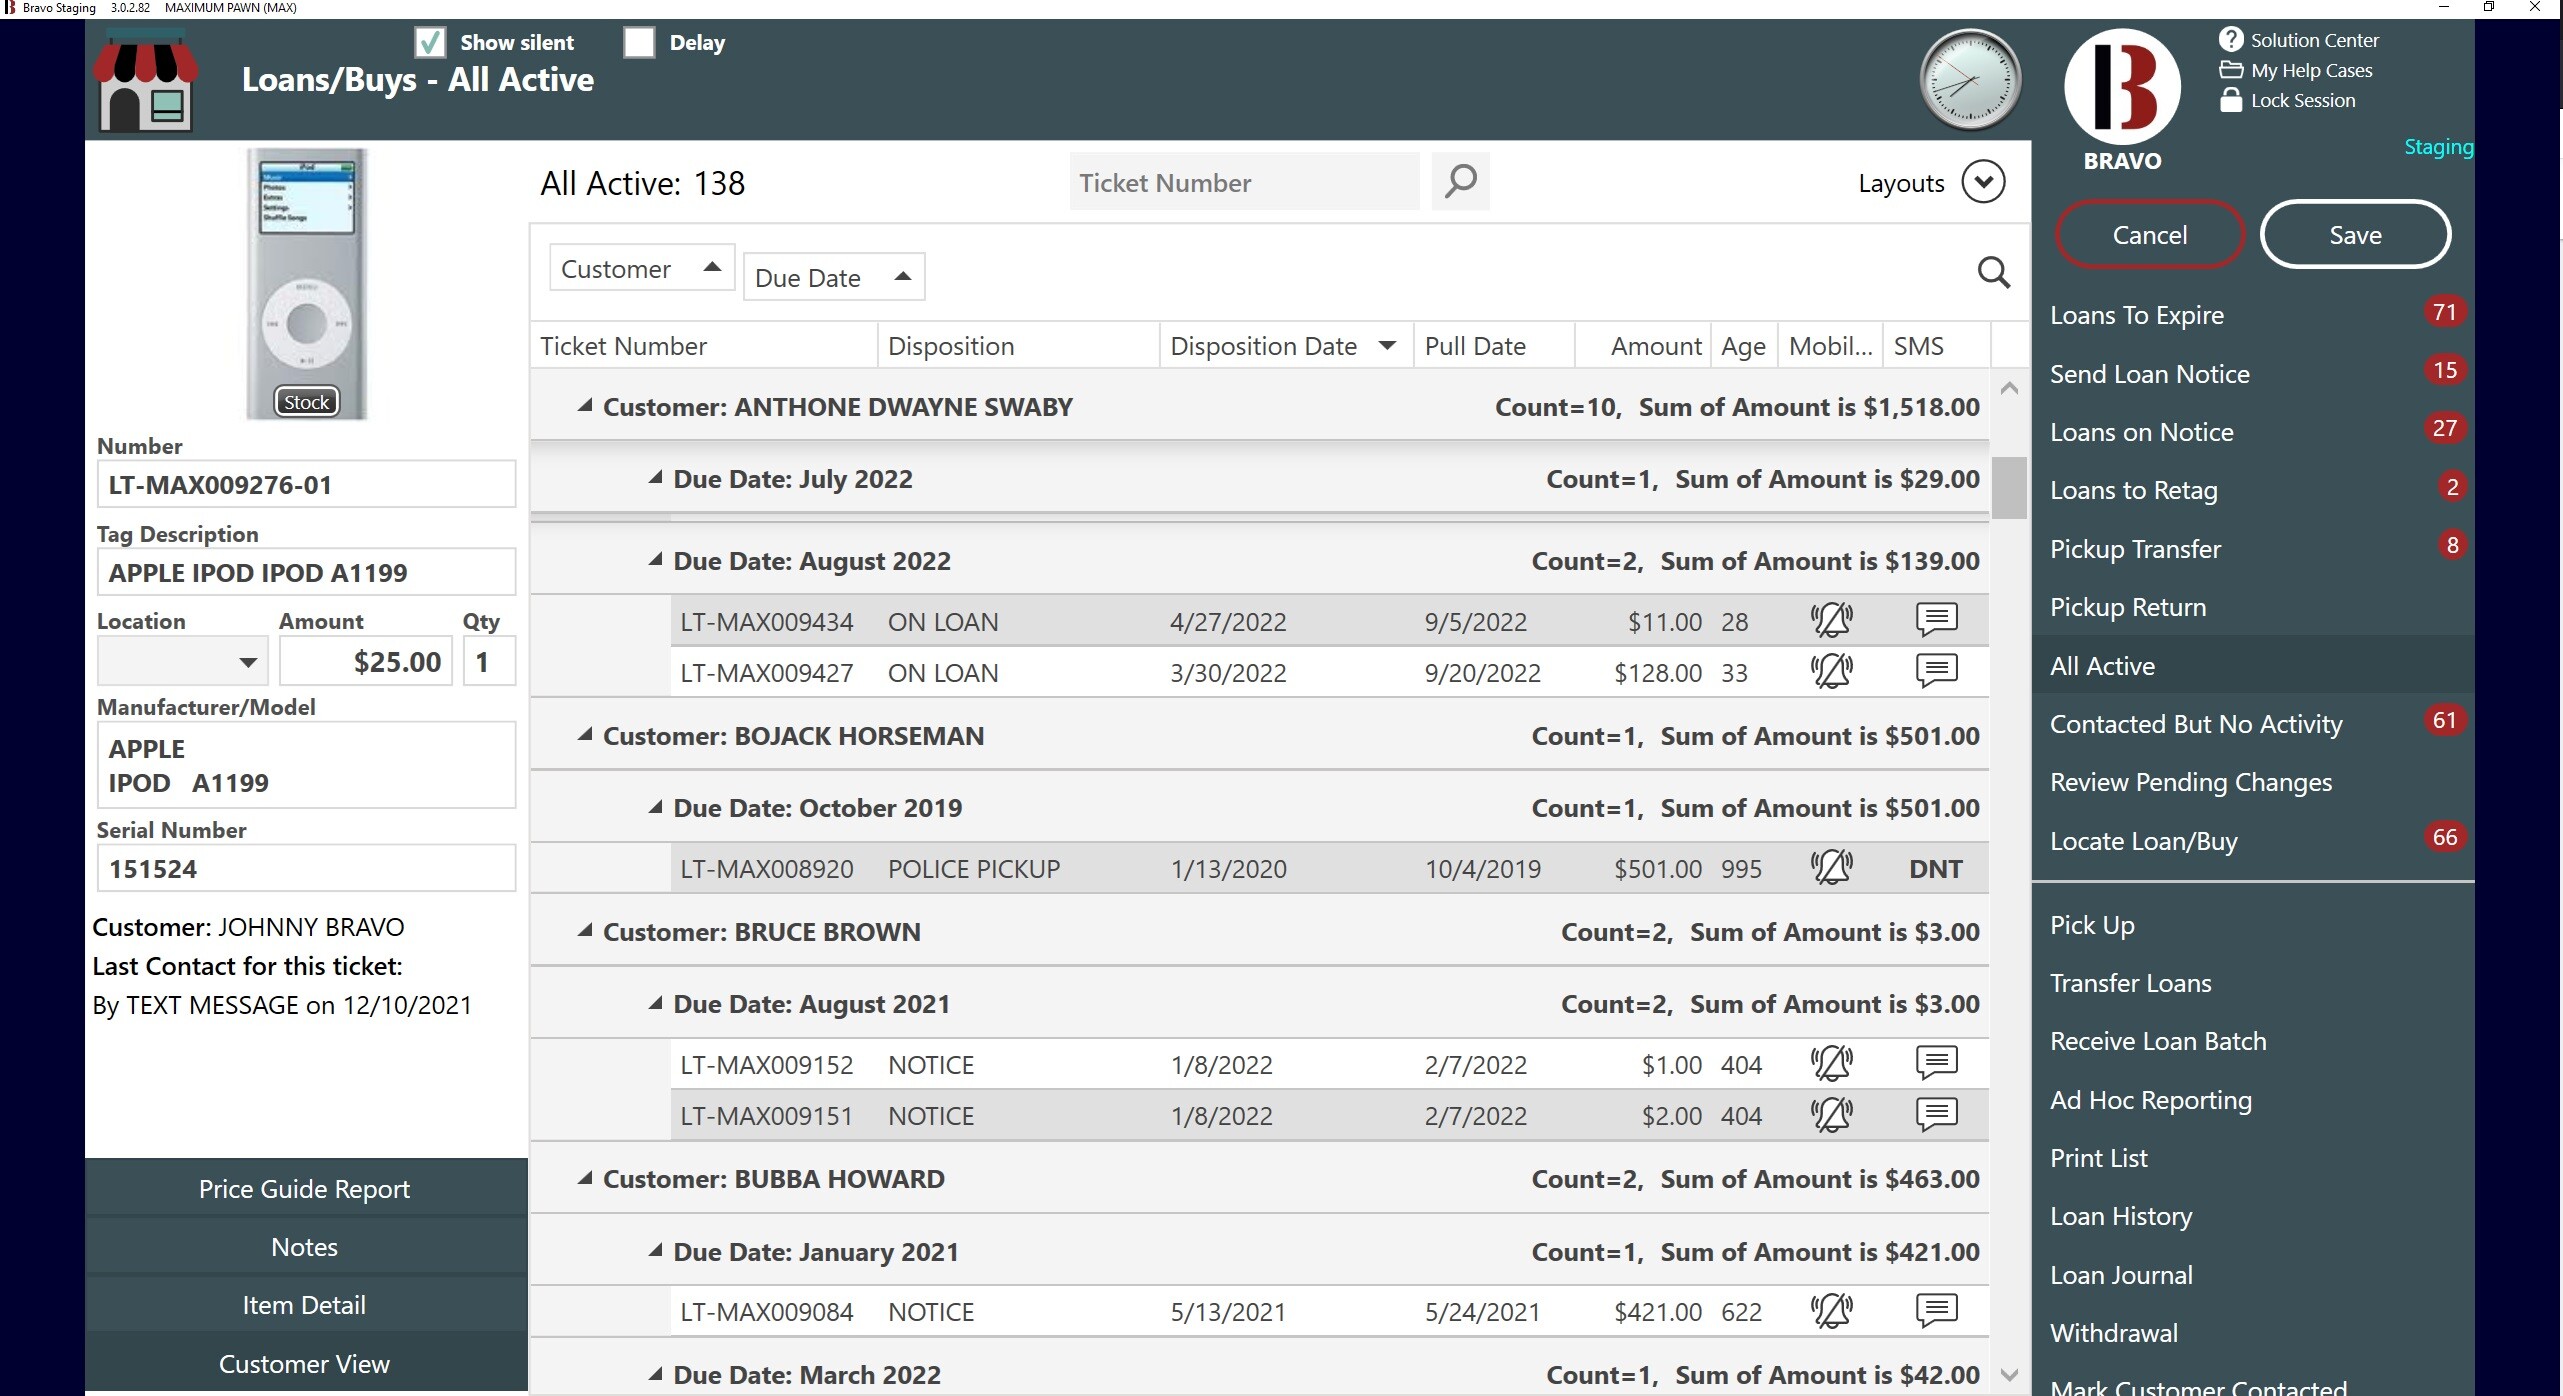Image resolution: width=2563 pixels, height=1396 pixels.
Task: Click muted bell icon for LT-MAX009084
Action: pos(1831,1311)
